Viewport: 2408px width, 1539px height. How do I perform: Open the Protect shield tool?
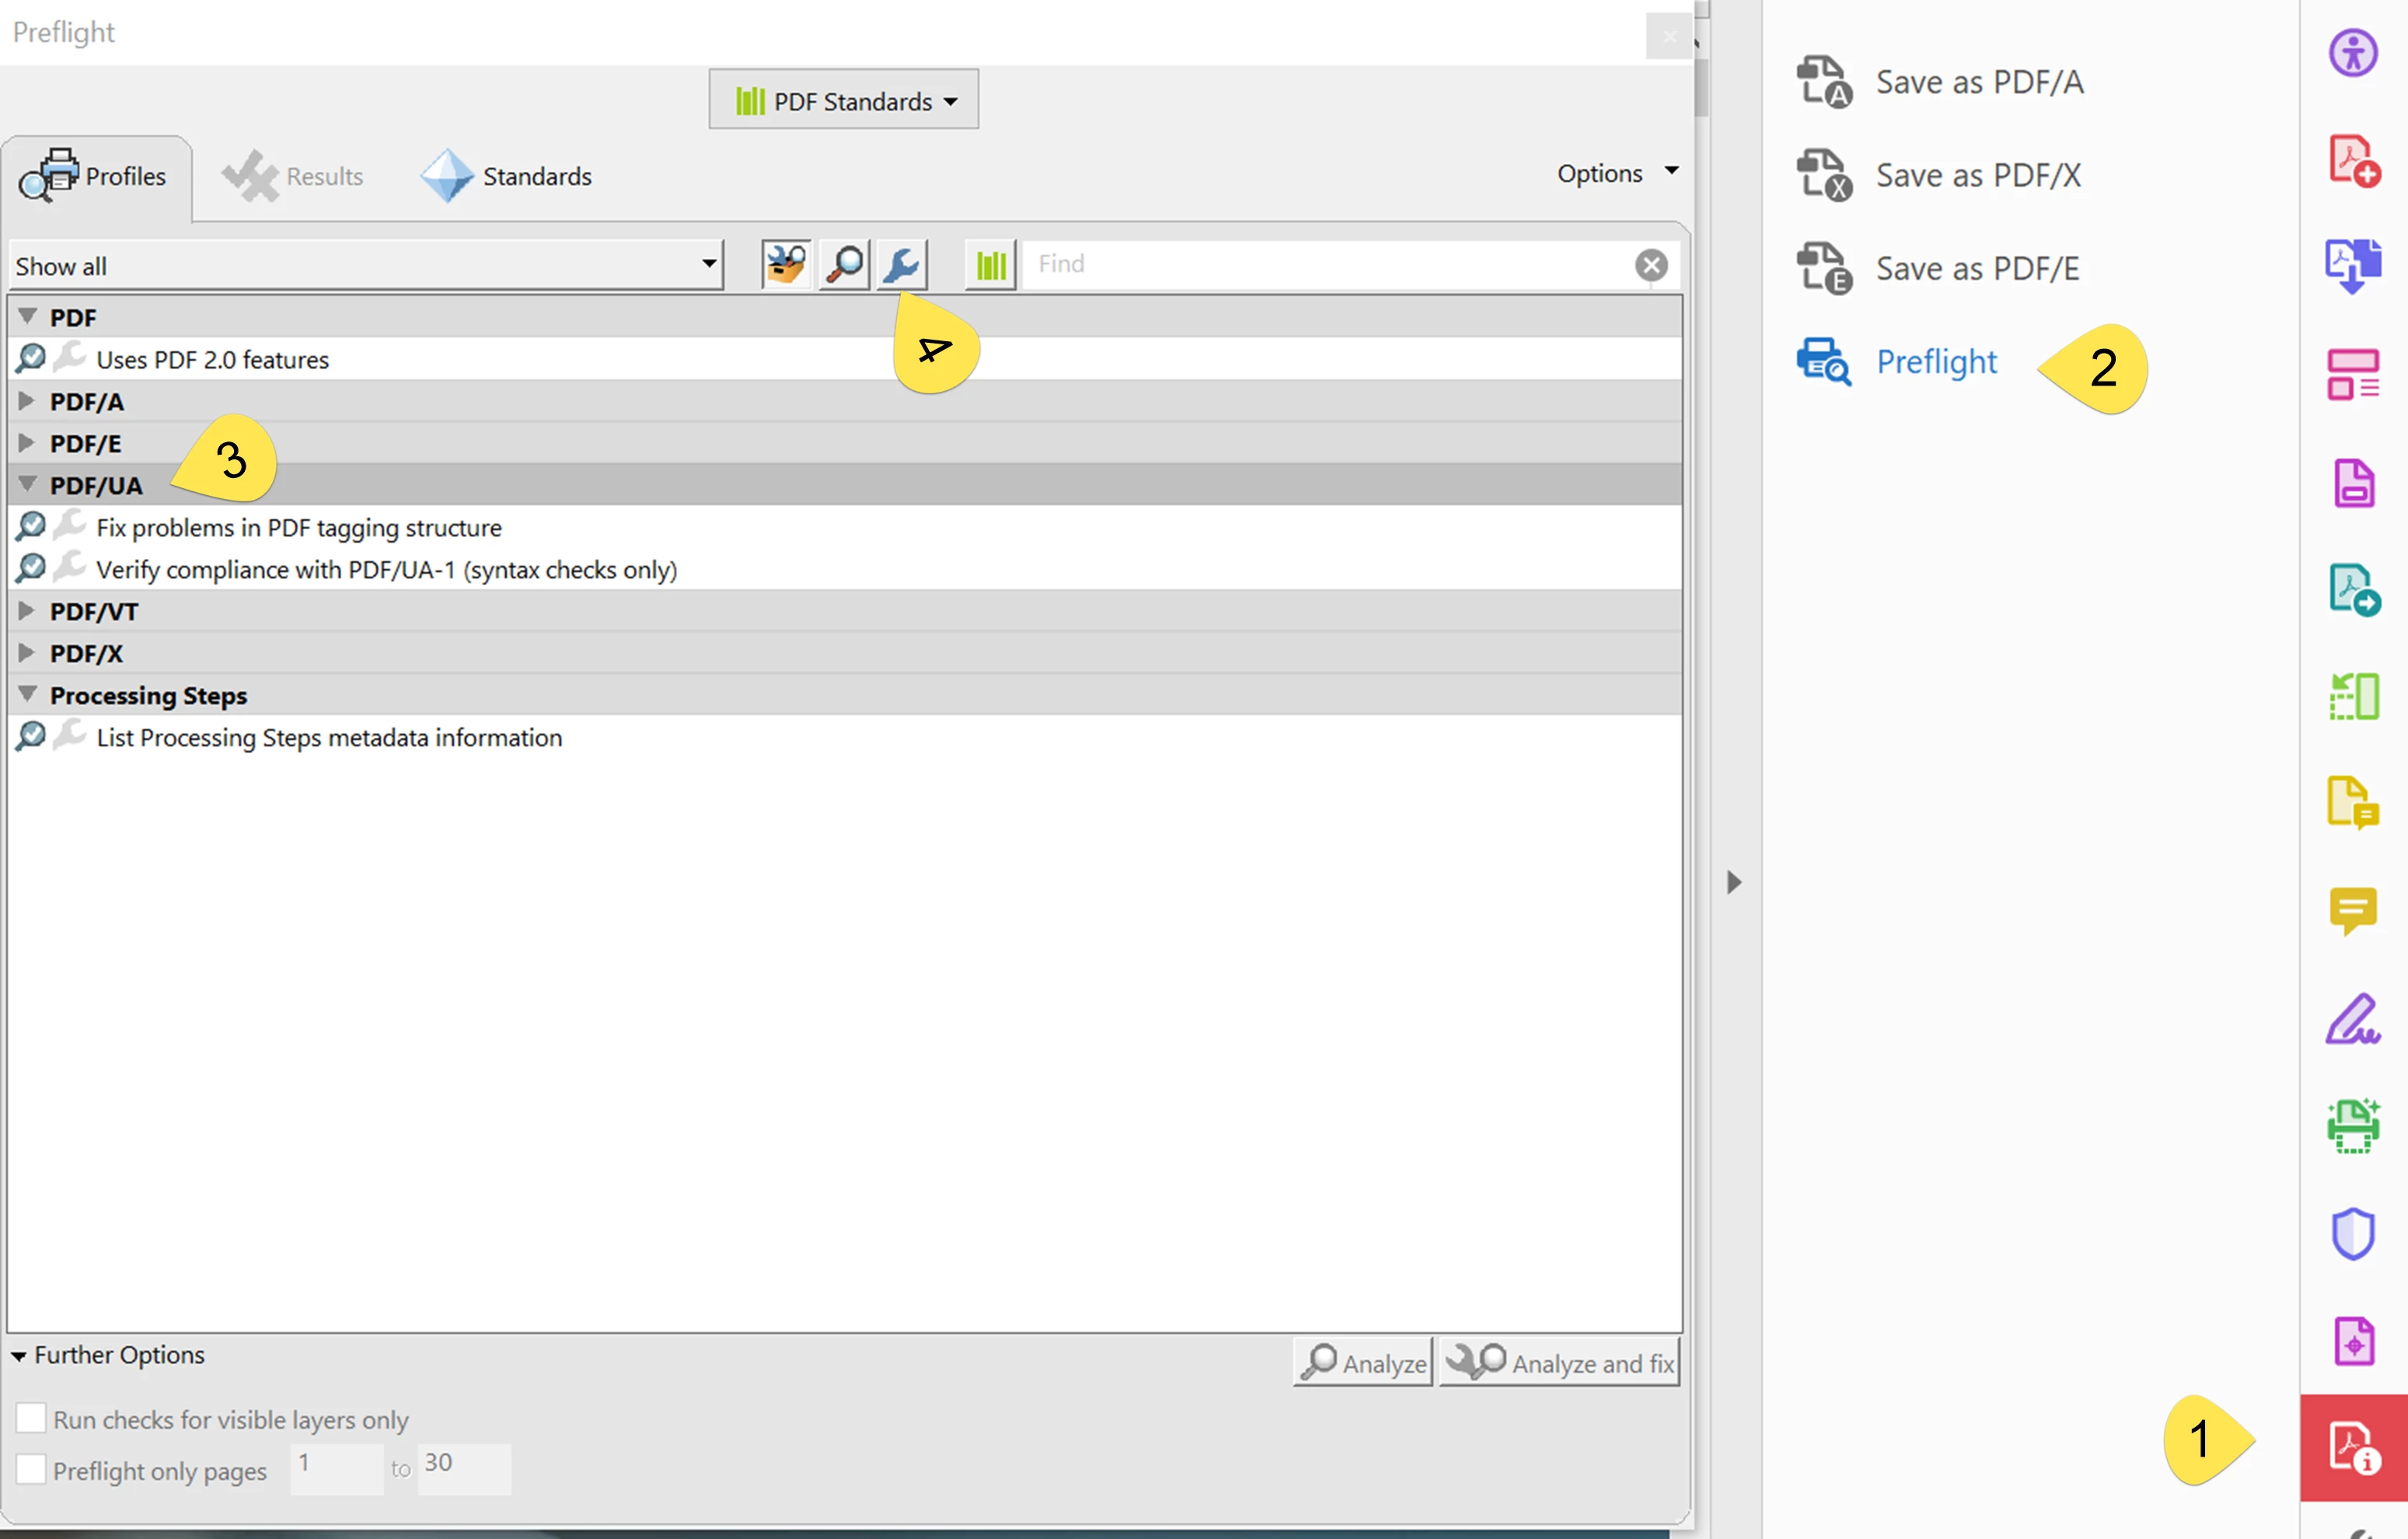[x=2352, y=1233]
